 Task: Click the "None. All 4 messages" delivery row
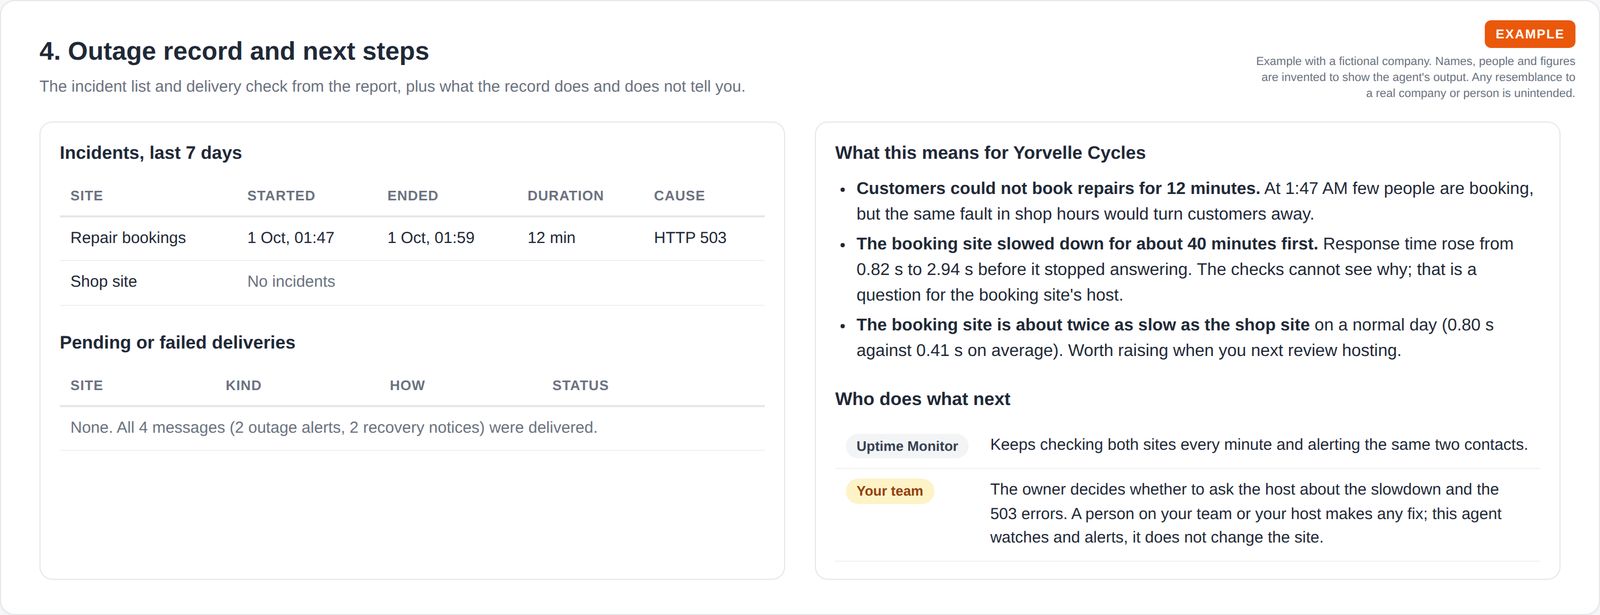412,428
